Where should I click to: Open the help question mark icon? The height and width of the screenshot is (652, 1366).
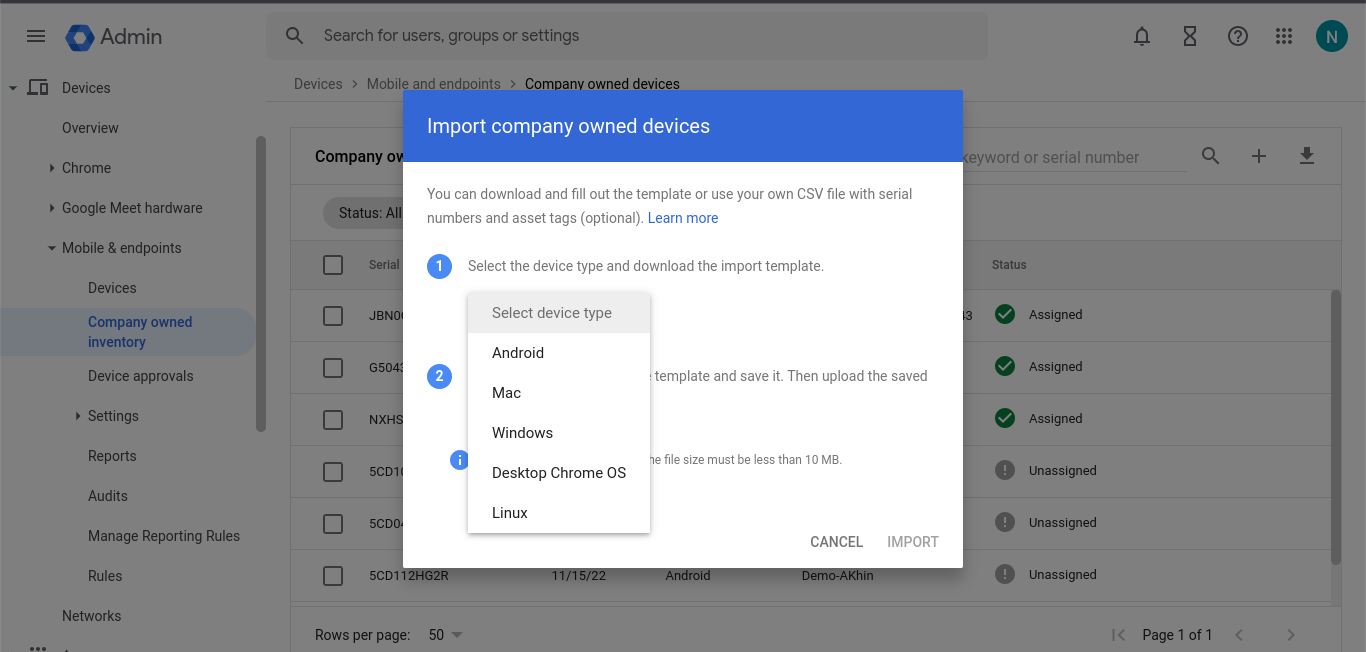tap(1238, 36)
